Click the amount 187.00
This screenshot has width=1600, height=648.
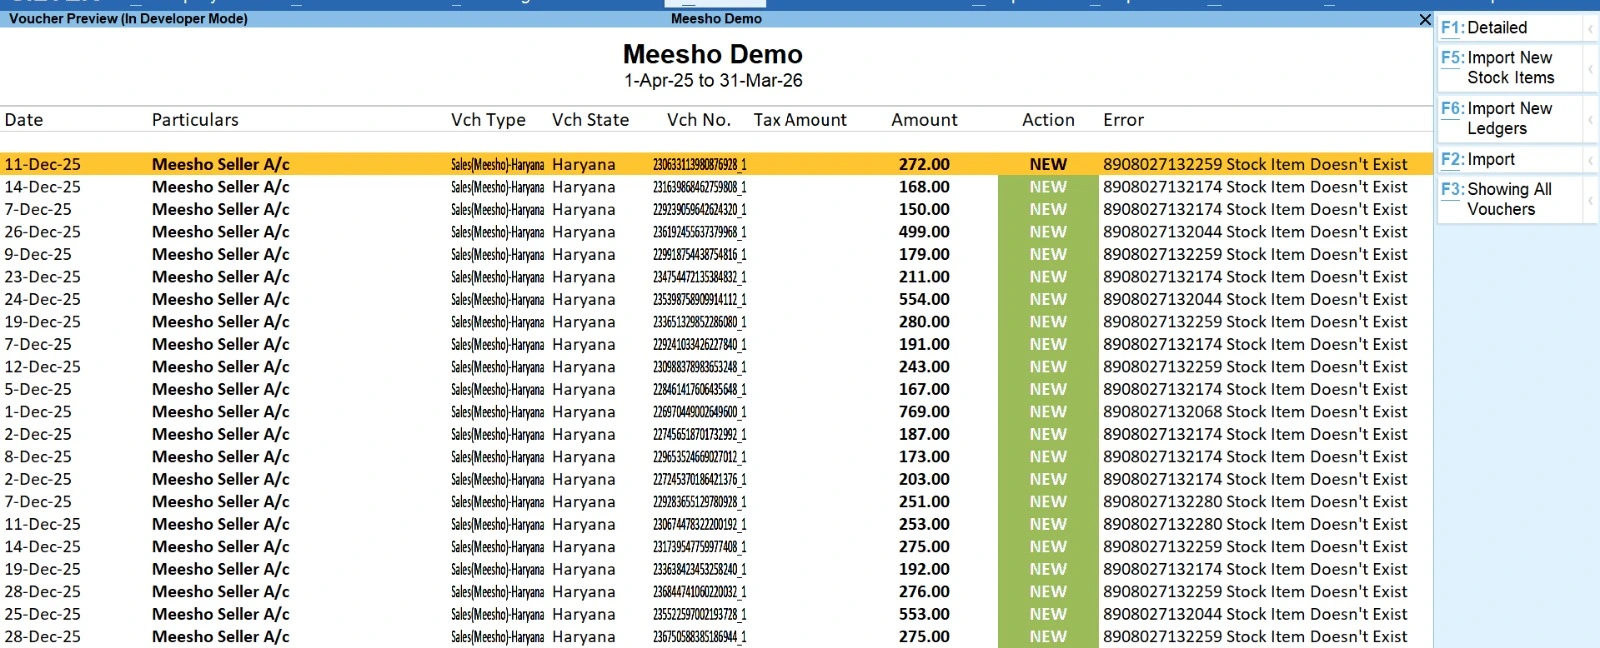click(x=924, y=434)
